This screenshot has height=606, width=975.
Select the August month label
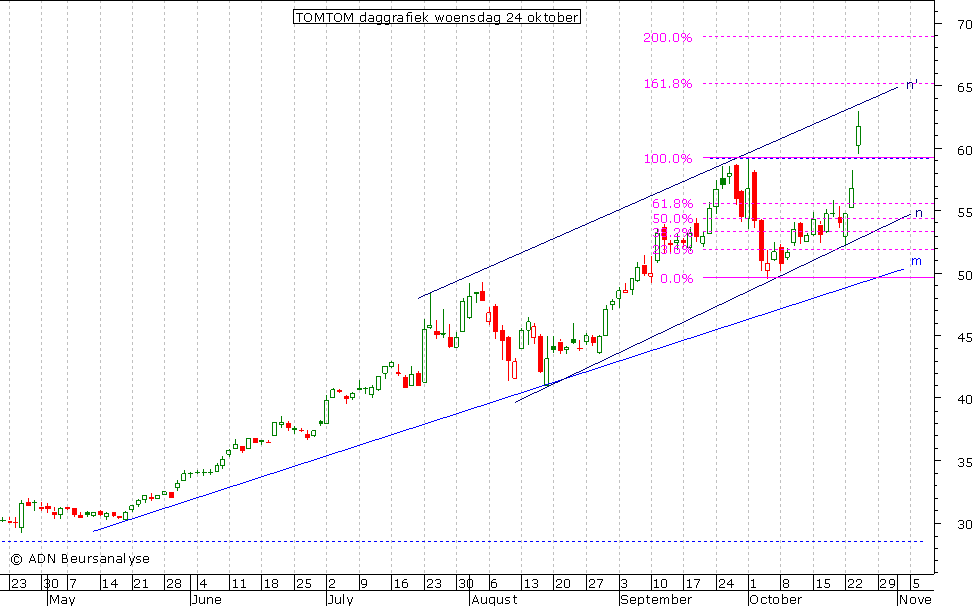(494, 599)
